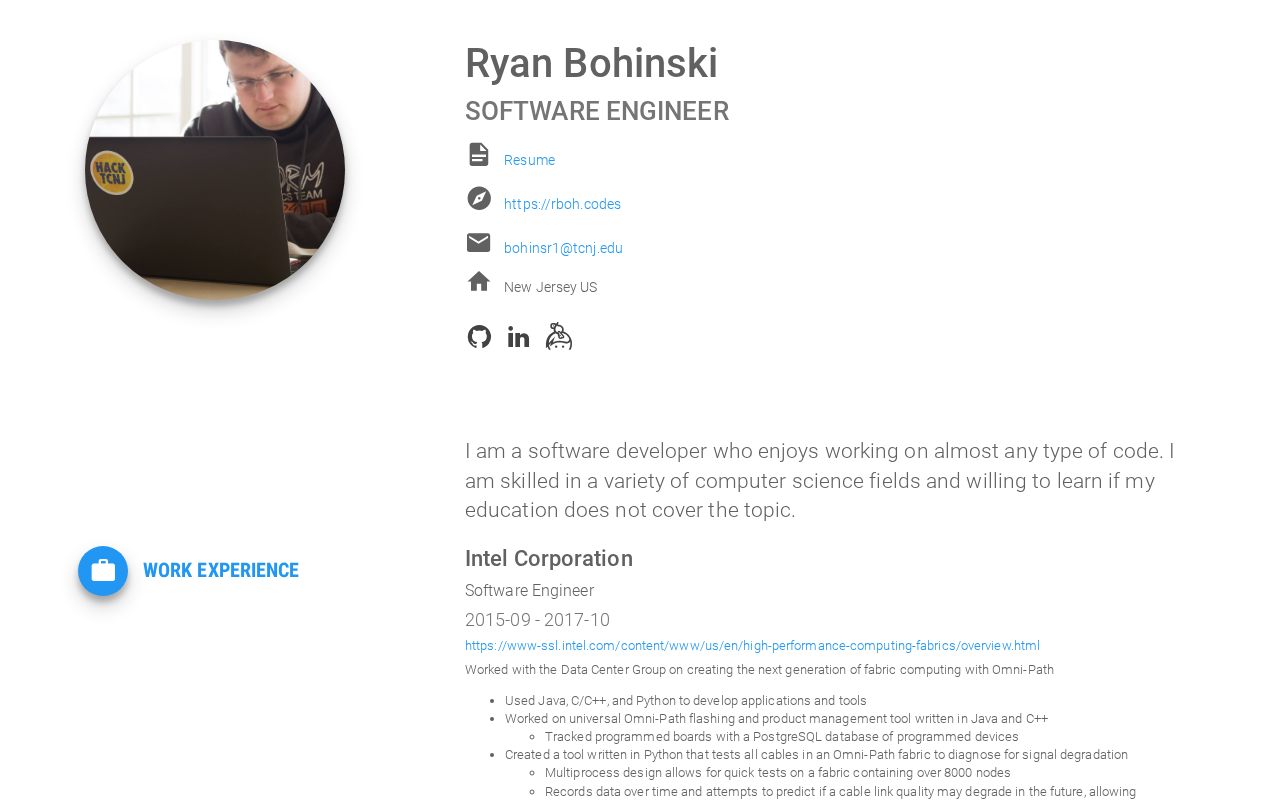Viewport: 1280px width, 800px height.
Task: Click the circular profile photo
Action: 215,170
